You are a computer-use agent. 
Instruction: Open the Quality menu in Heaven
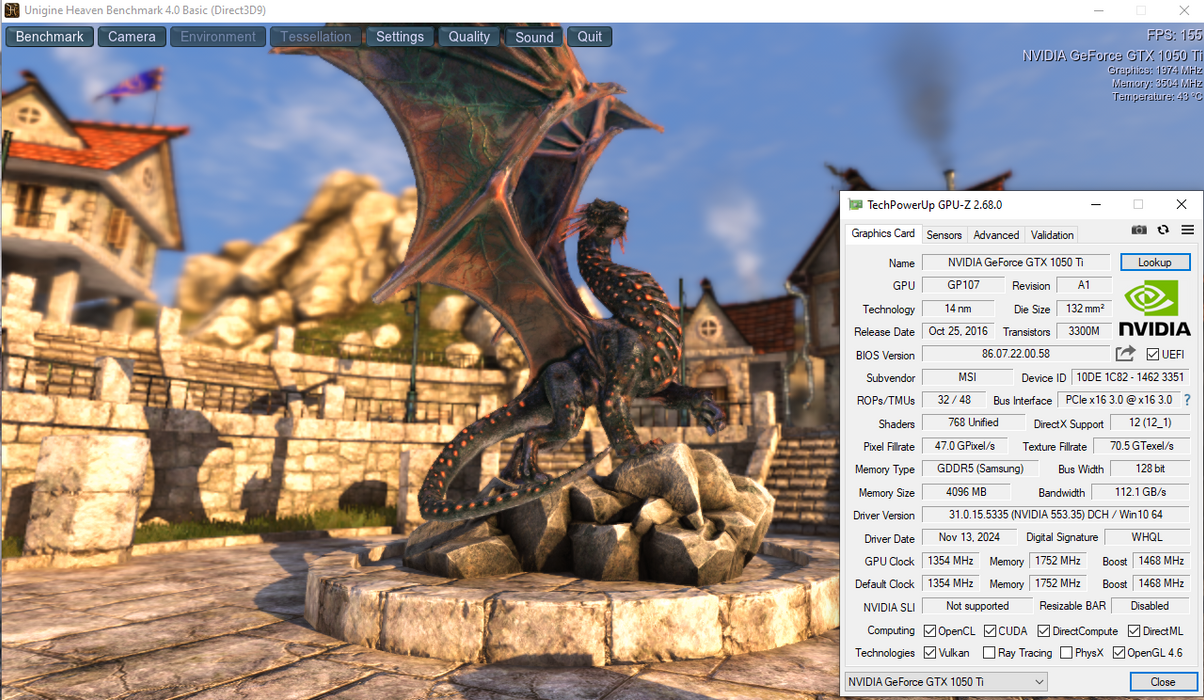coord(469,37)
